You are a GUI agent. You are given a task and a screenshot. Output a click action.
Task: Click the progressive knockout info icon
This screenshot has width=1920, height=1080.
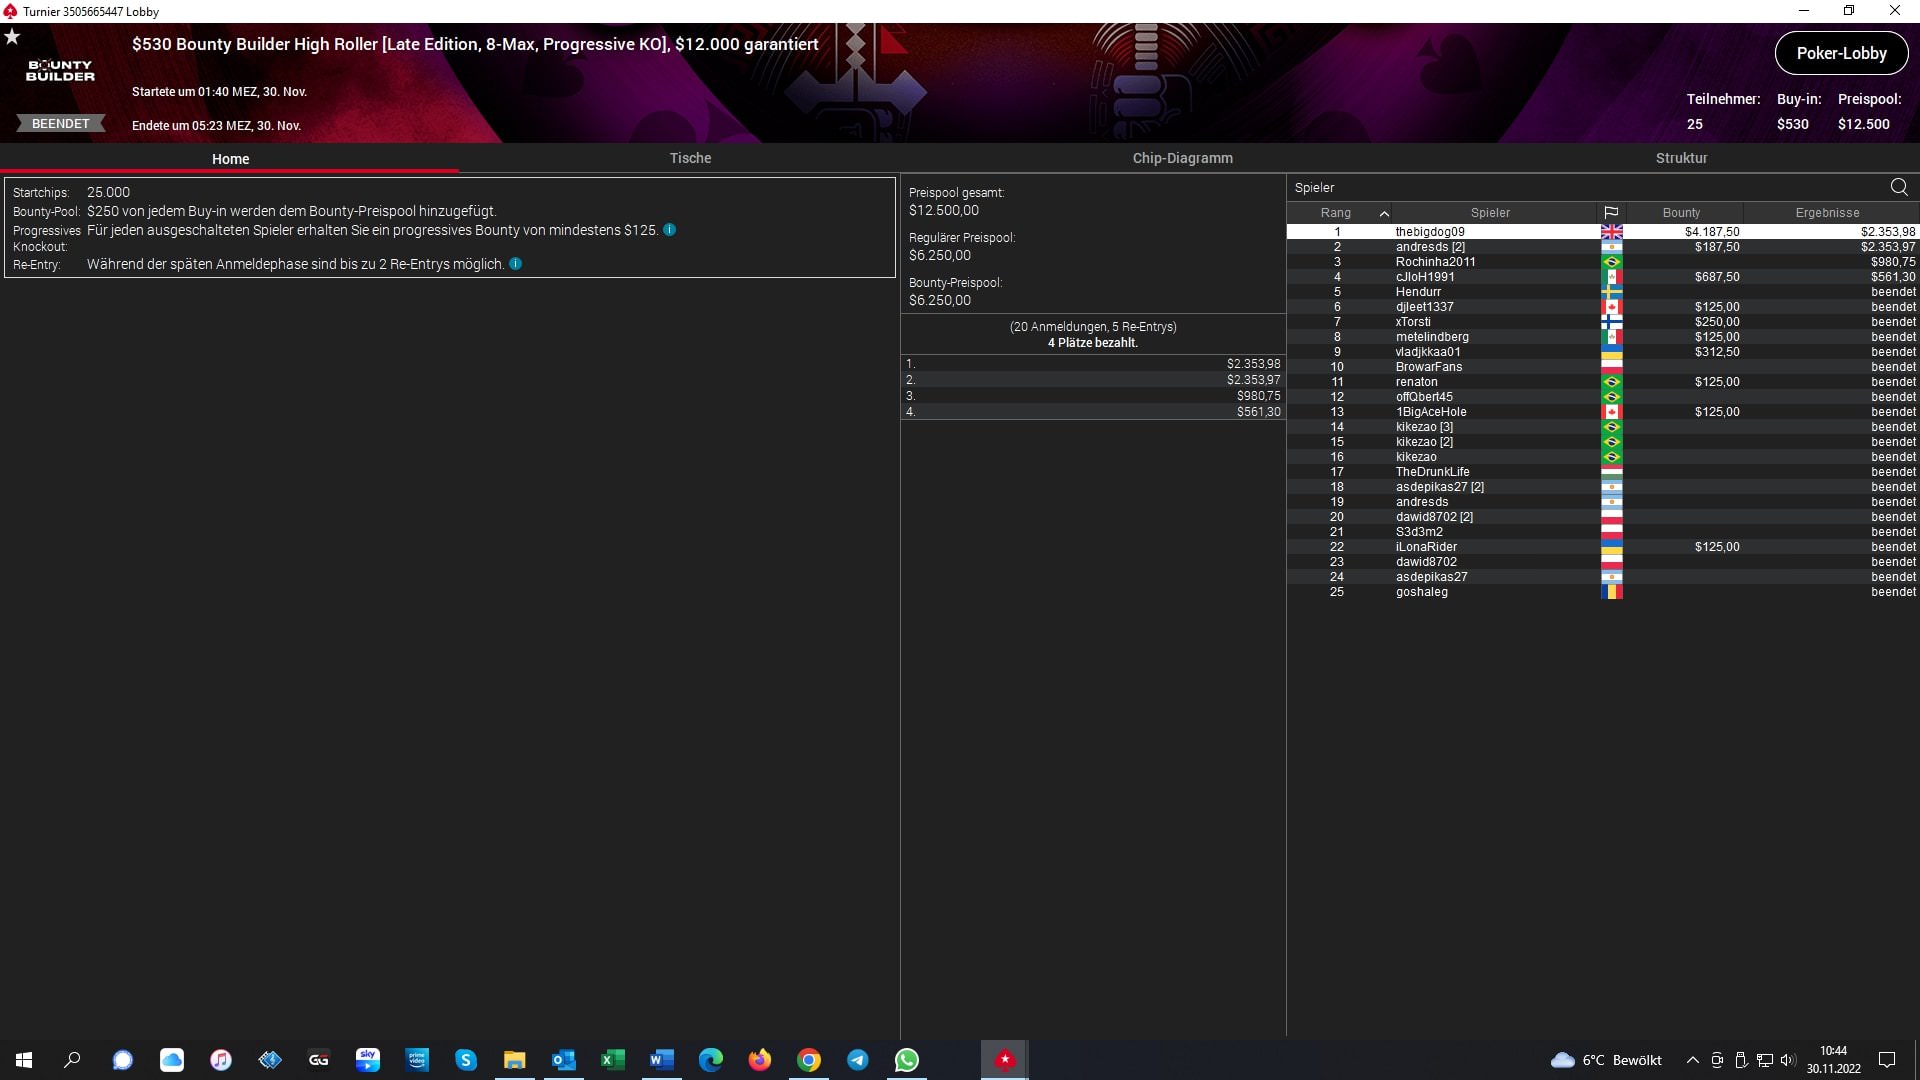click(x=670, y=230)
